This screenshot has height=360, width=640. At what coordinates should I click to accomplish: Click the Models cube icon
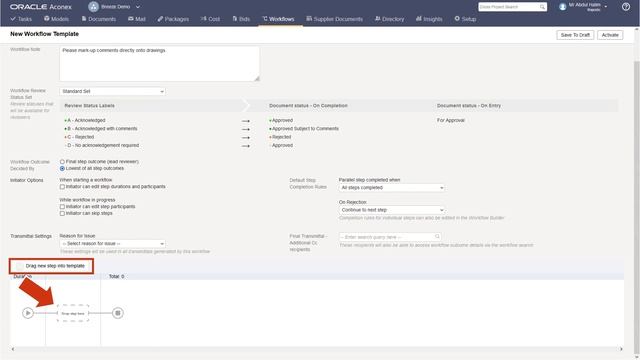tap(47, 18)
